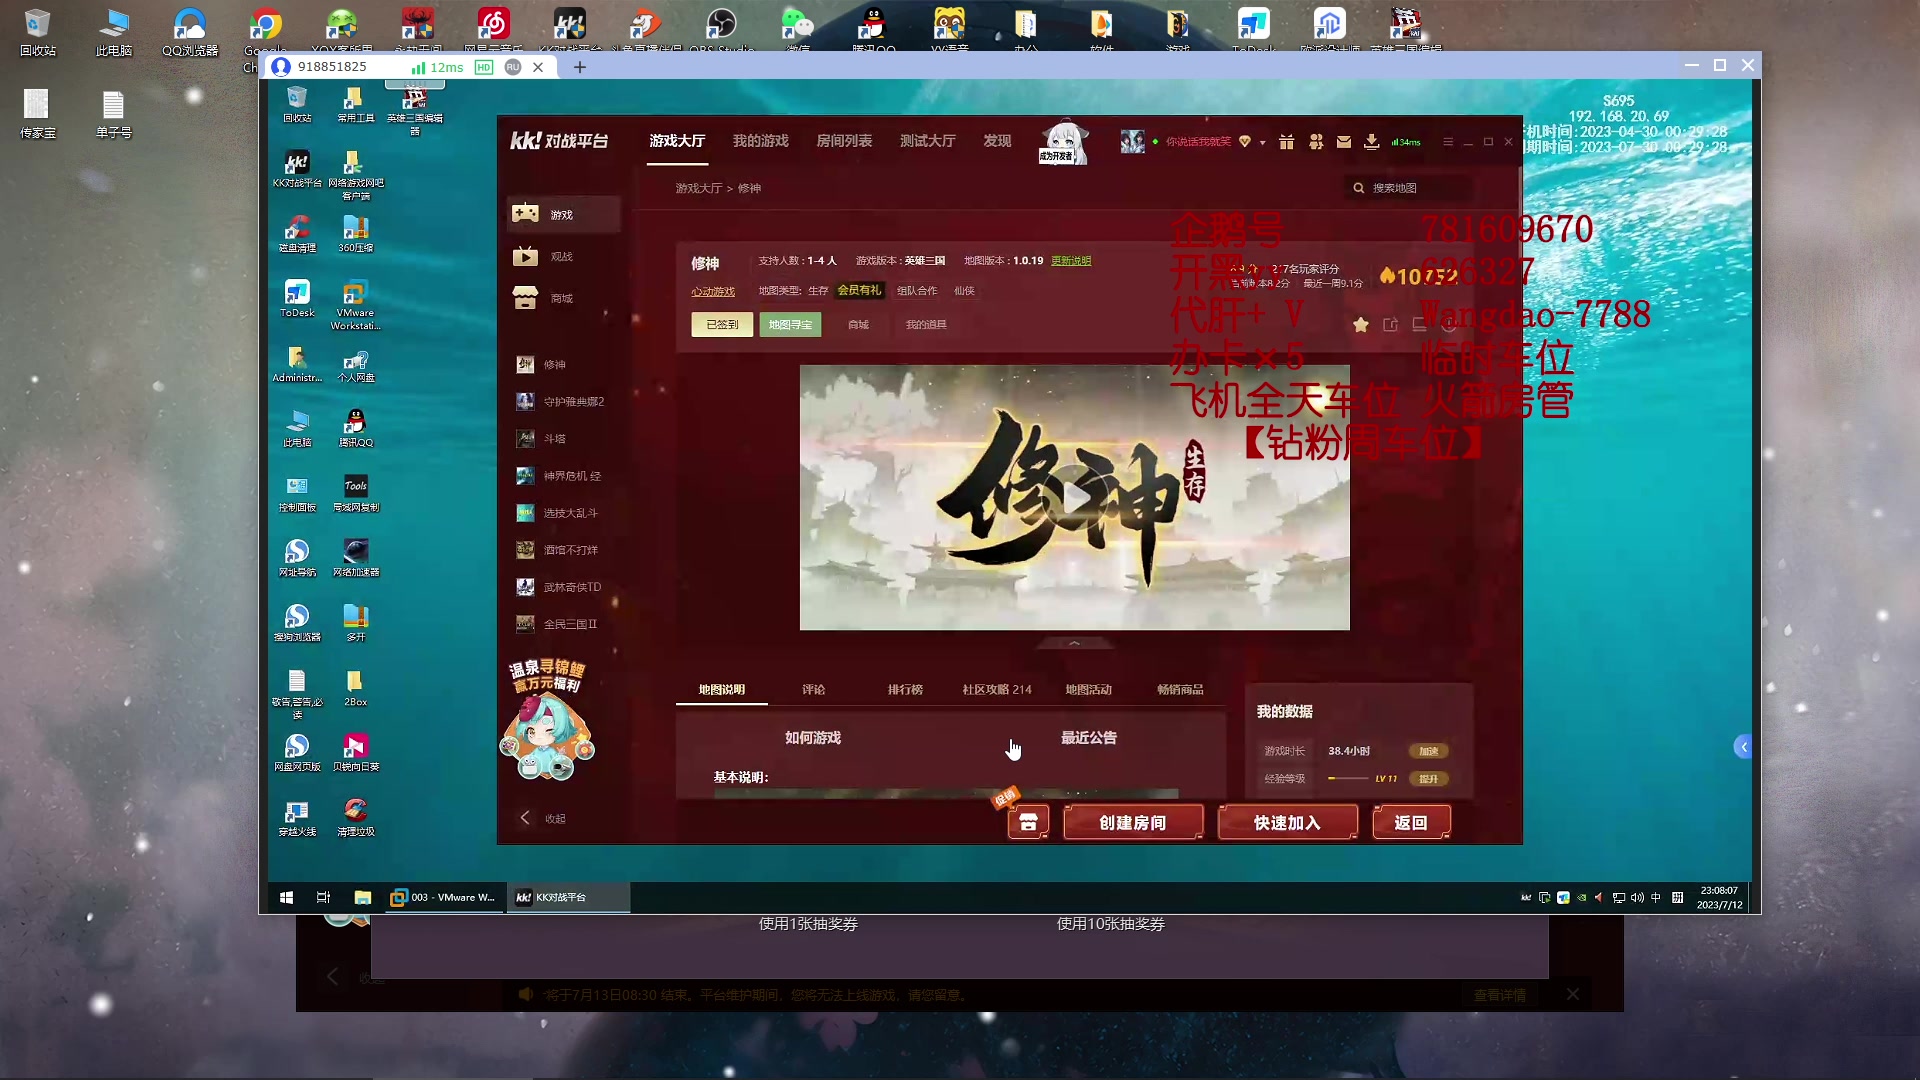Open 腾讯QQ icon on remote desktop
1920x1080 pixels.
point(355,428)
